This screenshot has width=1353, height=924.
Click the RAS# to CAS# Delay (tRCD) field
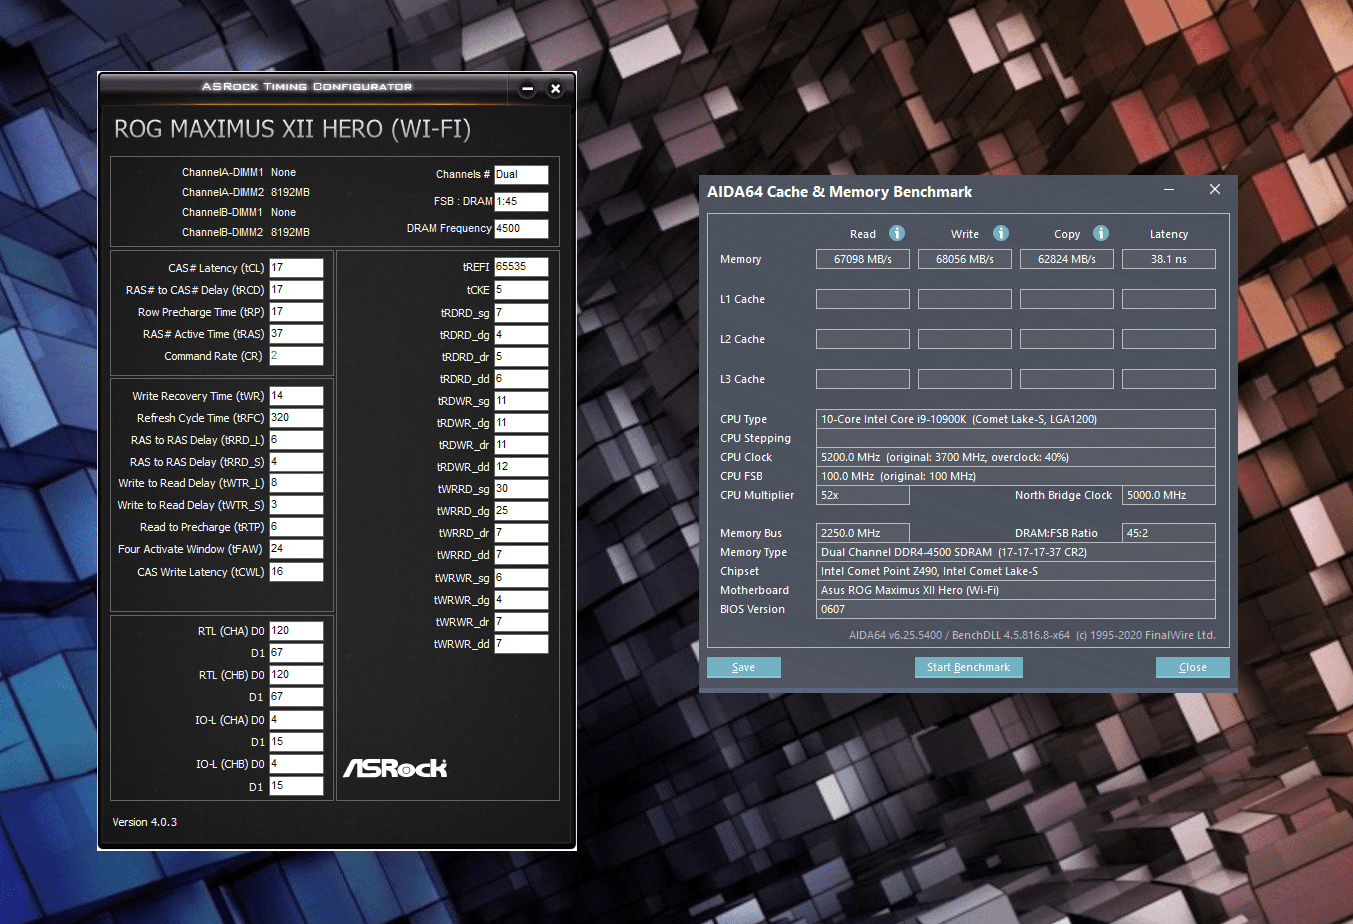(x=296, y=290)
